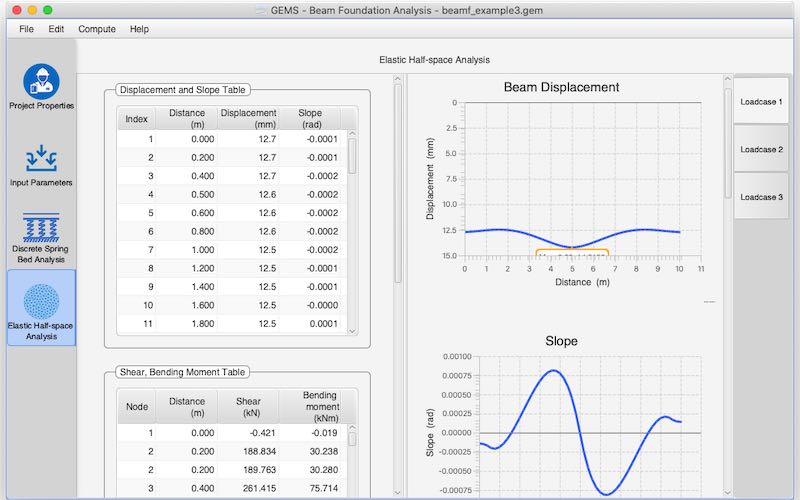Switch to the Loadcase 1 tab
This screenshot has height=500, width=800.
tap(761, 102)
